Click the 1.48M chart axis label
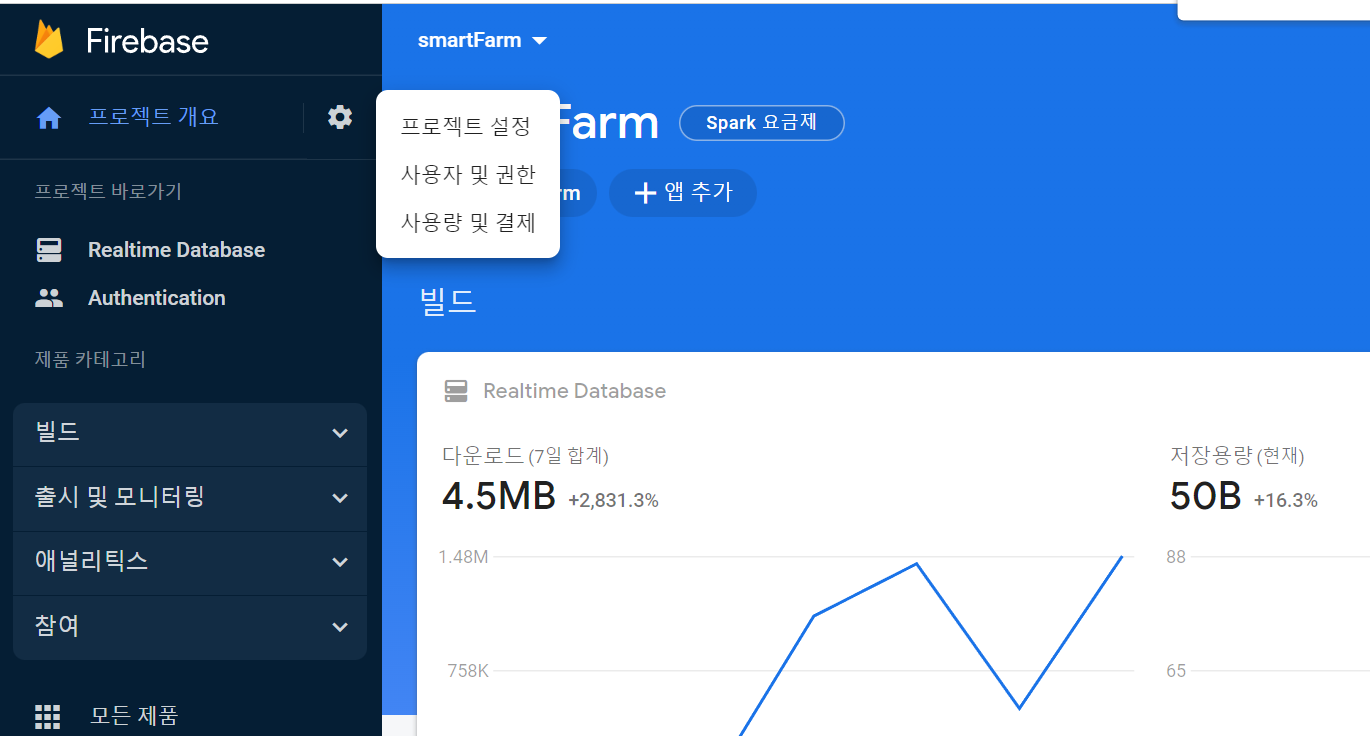This screenshot has height=736, width=1370. pyautogui.click(x=463, y=557)
